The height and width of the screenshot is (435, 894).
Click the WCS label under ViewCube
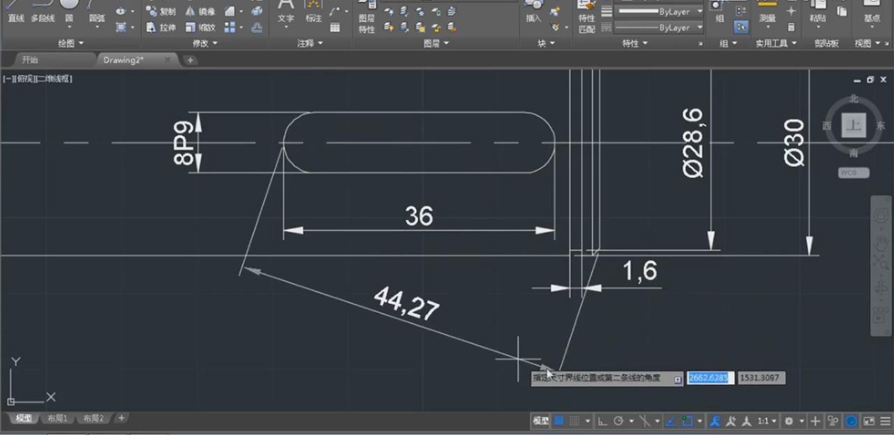[853, 173]
